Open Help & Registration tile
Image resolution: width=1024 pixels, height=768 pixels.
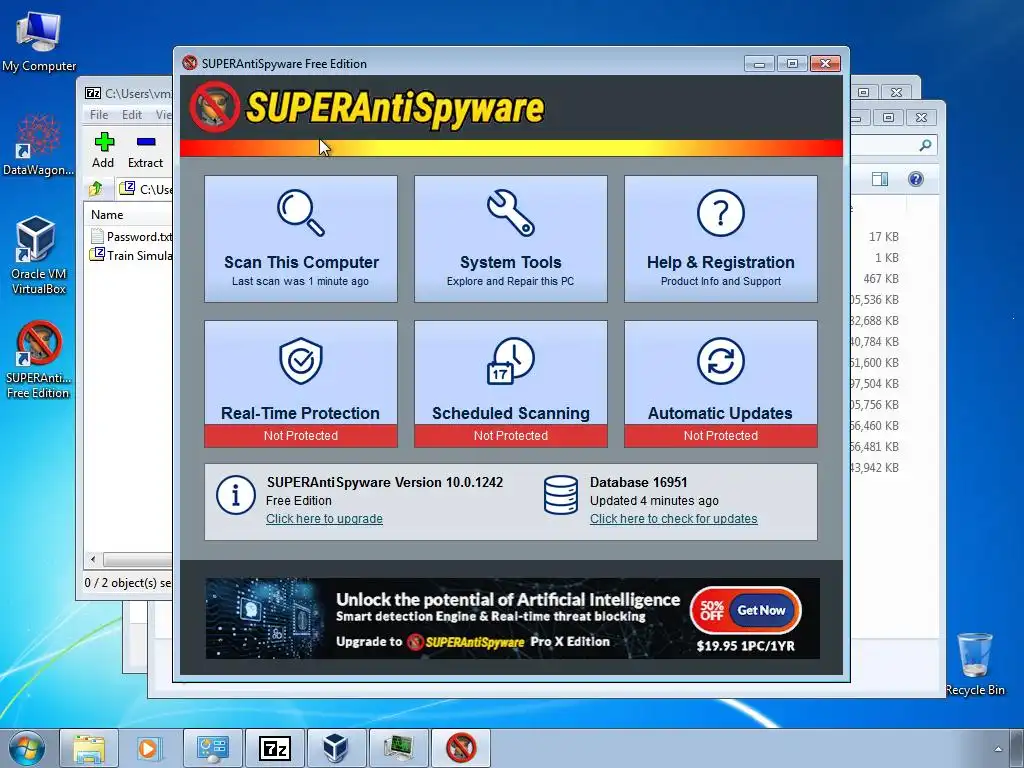click(720, 239)
